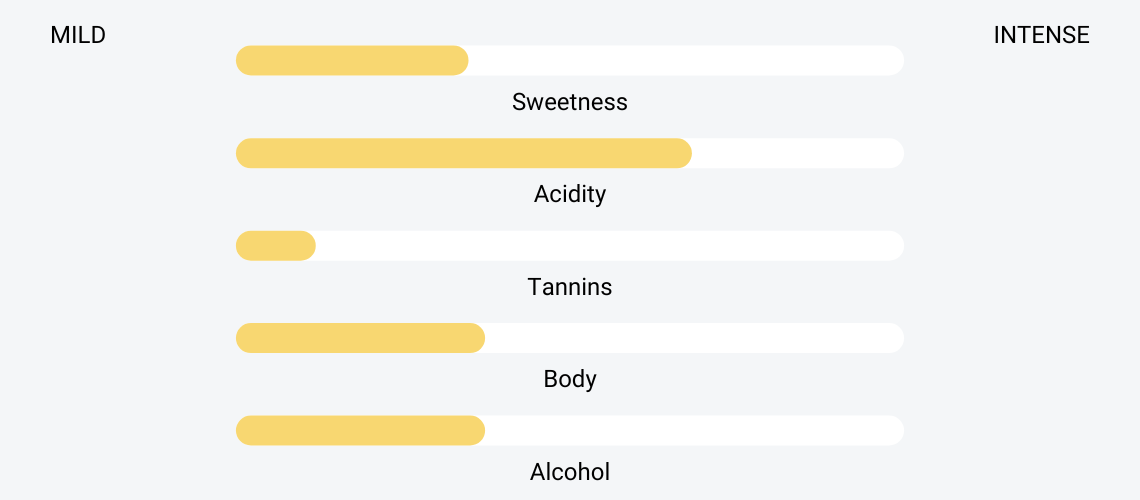1140x500 pixels.
Task: Click the Body text label
Action: click(x=569, y=379)
